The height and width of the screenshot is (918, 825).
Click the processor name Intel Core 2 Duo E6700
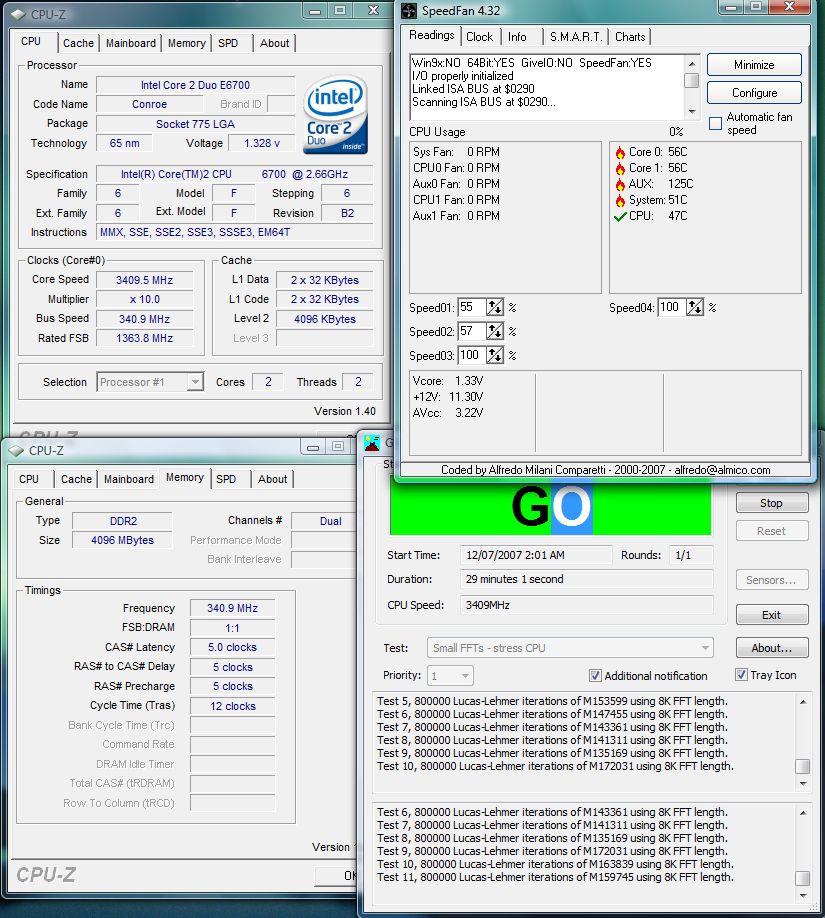coord(195,85)
